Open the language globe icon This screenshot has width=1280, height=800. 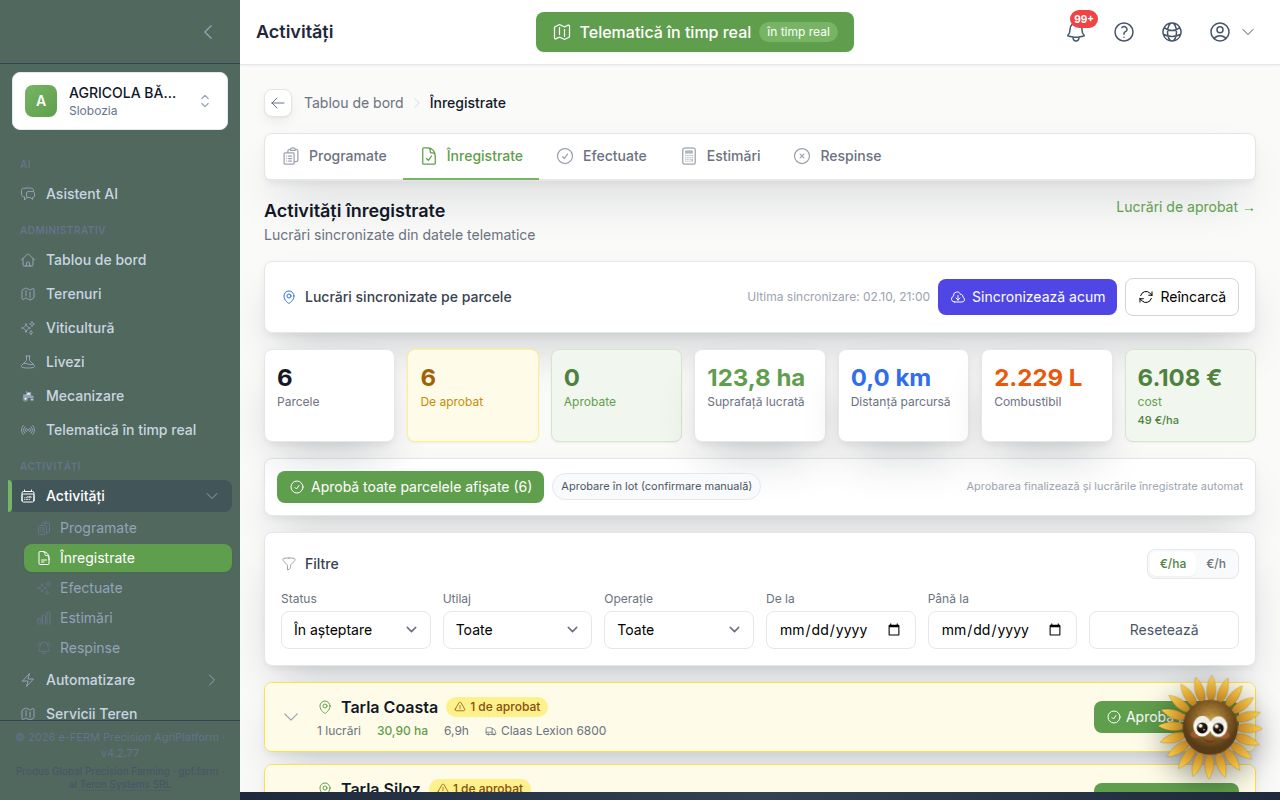click(x=1172, y=32)
